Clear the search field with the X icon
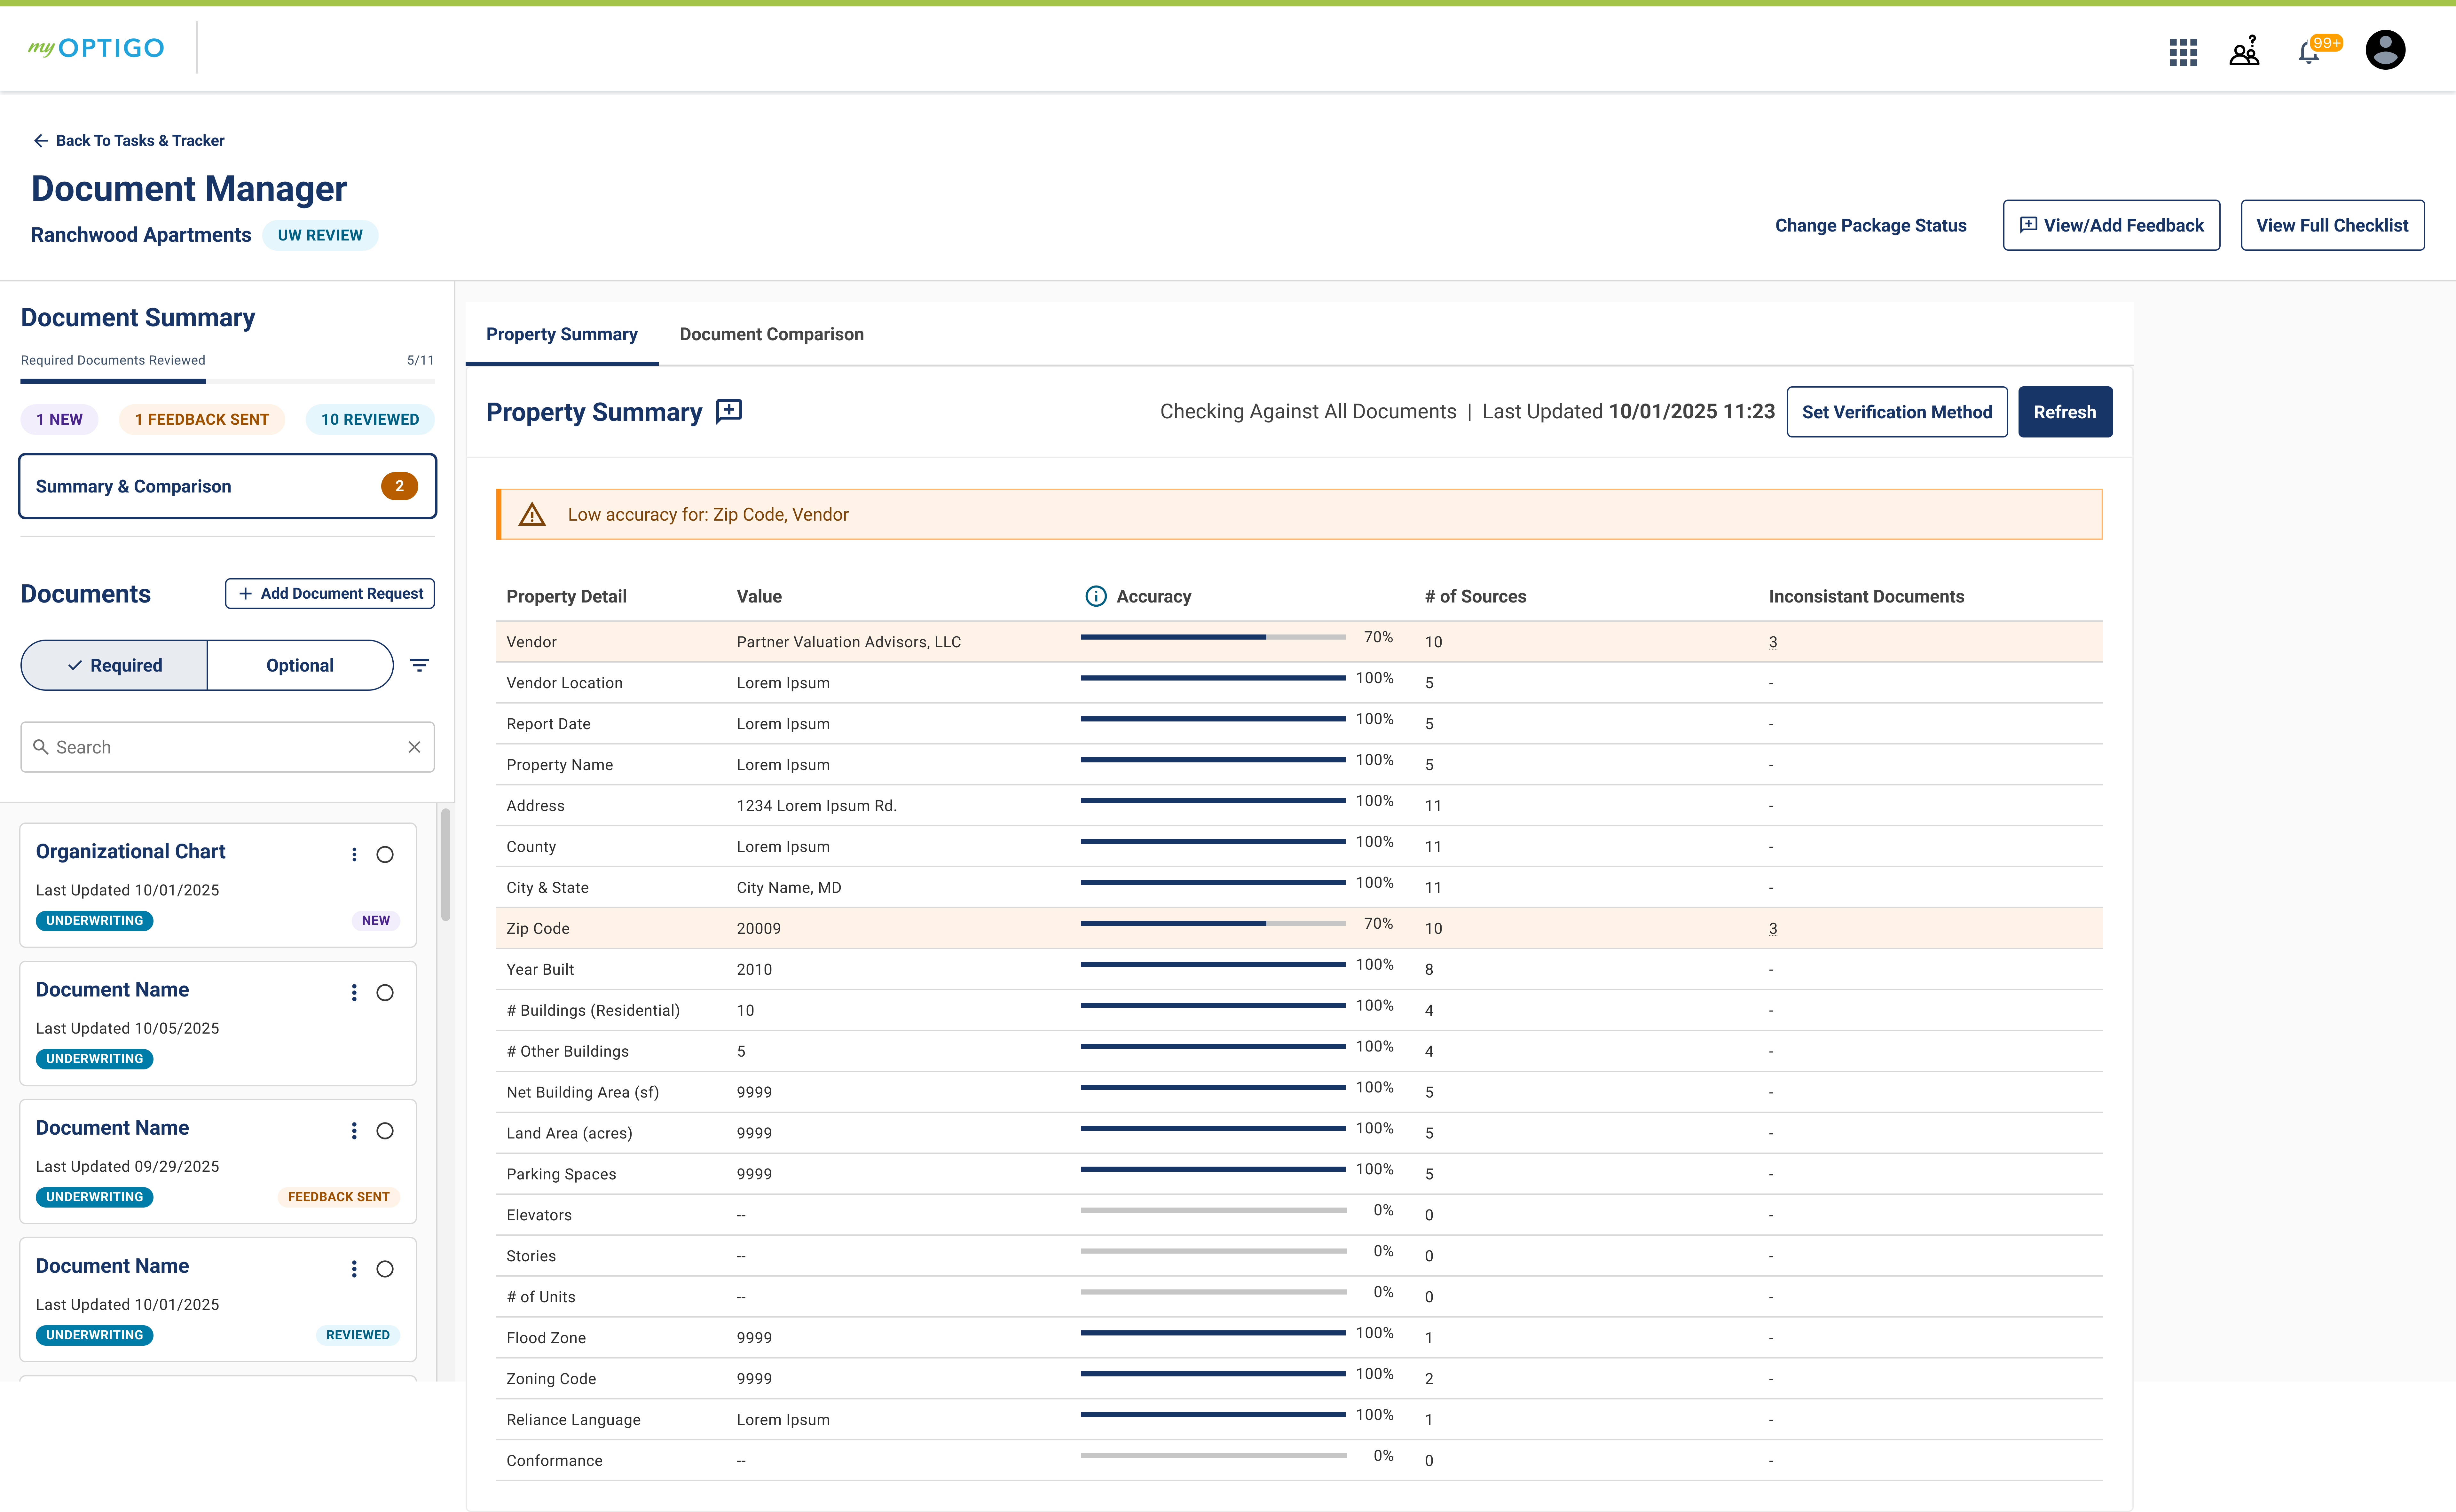Screen dimensions: 2456x1512 [414, 747]
